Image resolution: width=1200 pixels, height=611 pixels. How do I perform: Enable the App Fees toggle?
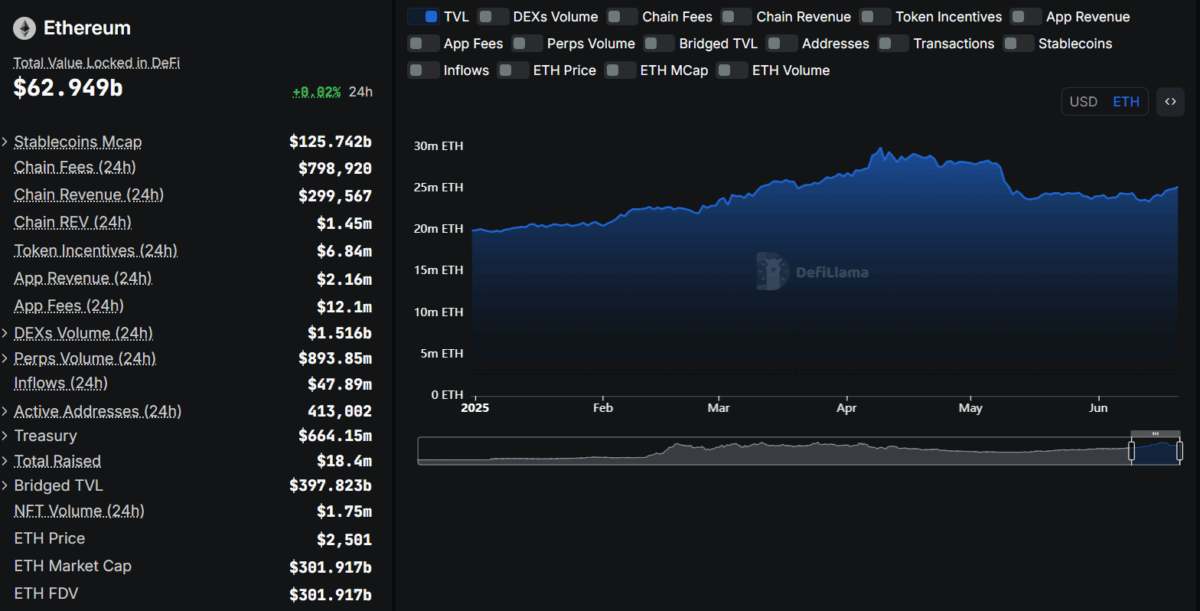423,43
